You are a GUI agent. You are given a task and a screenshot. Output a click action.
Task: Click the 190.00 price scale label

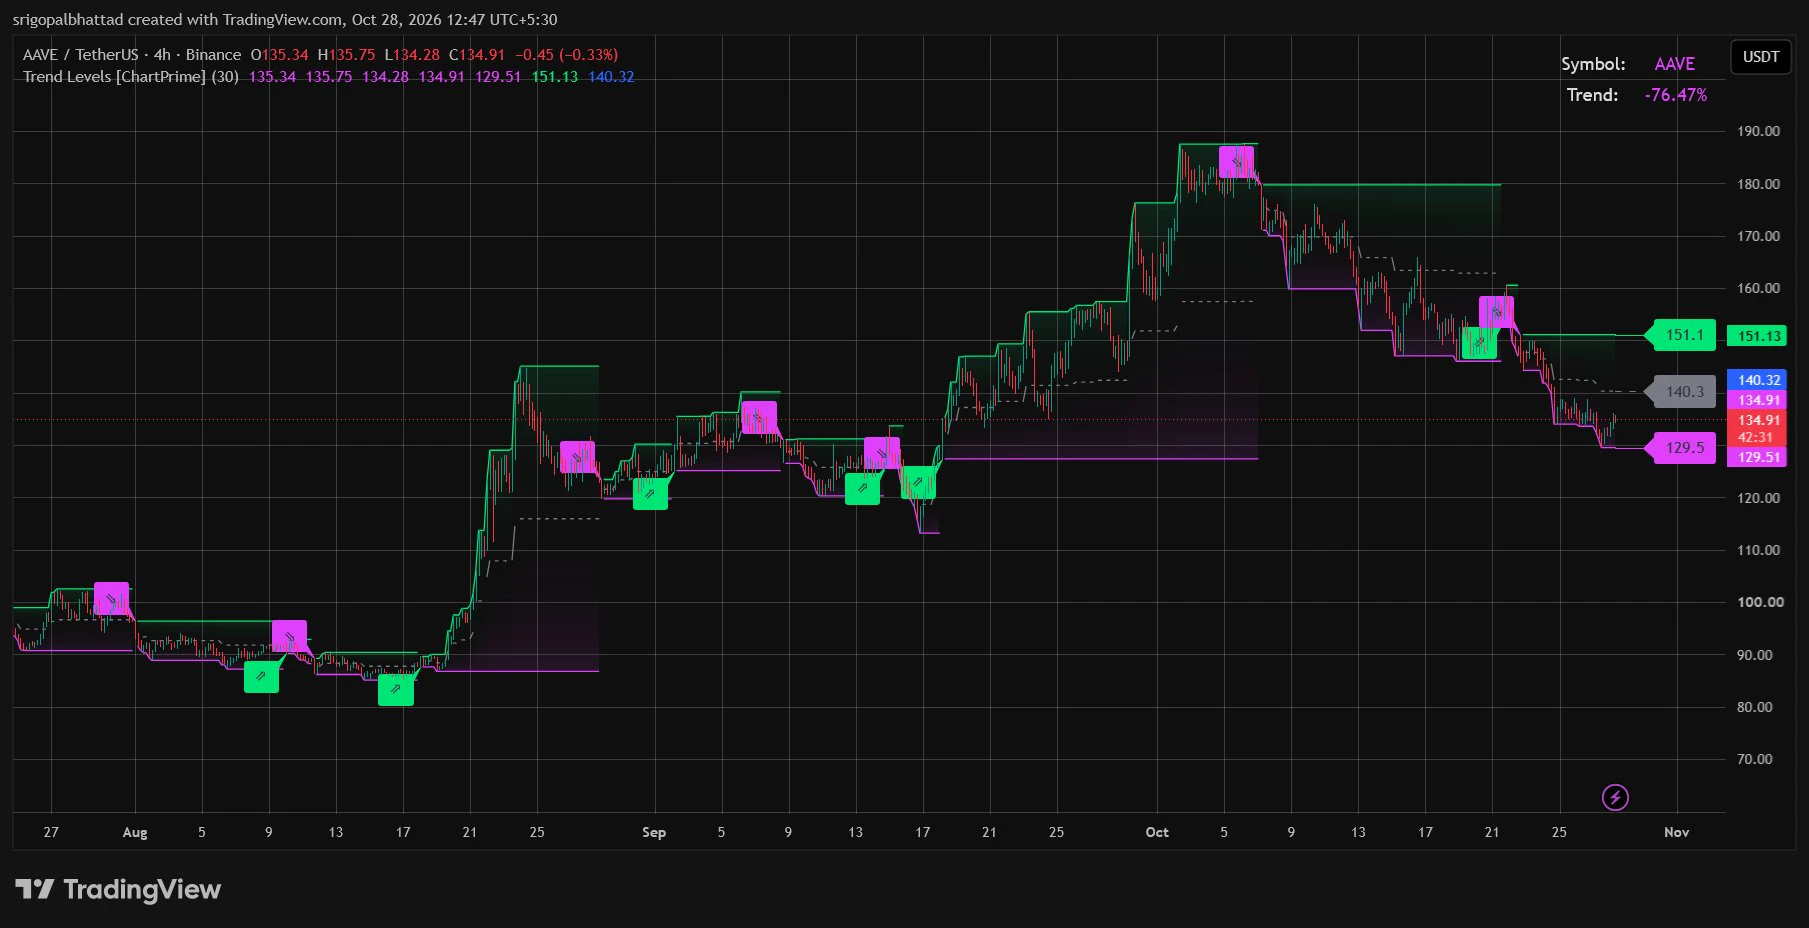tap(1758, 131)
